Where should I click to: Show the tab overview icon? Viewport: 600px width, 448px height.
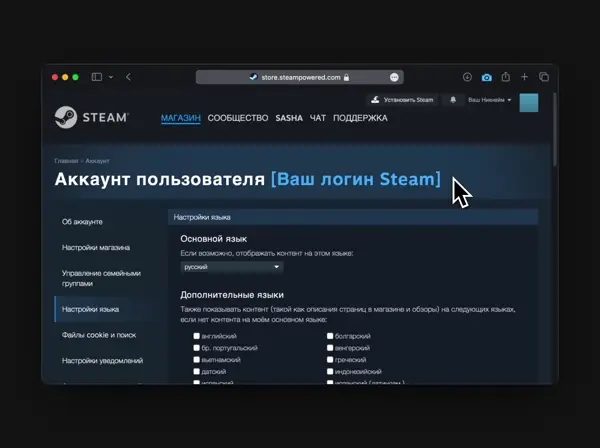pos(544,77)
